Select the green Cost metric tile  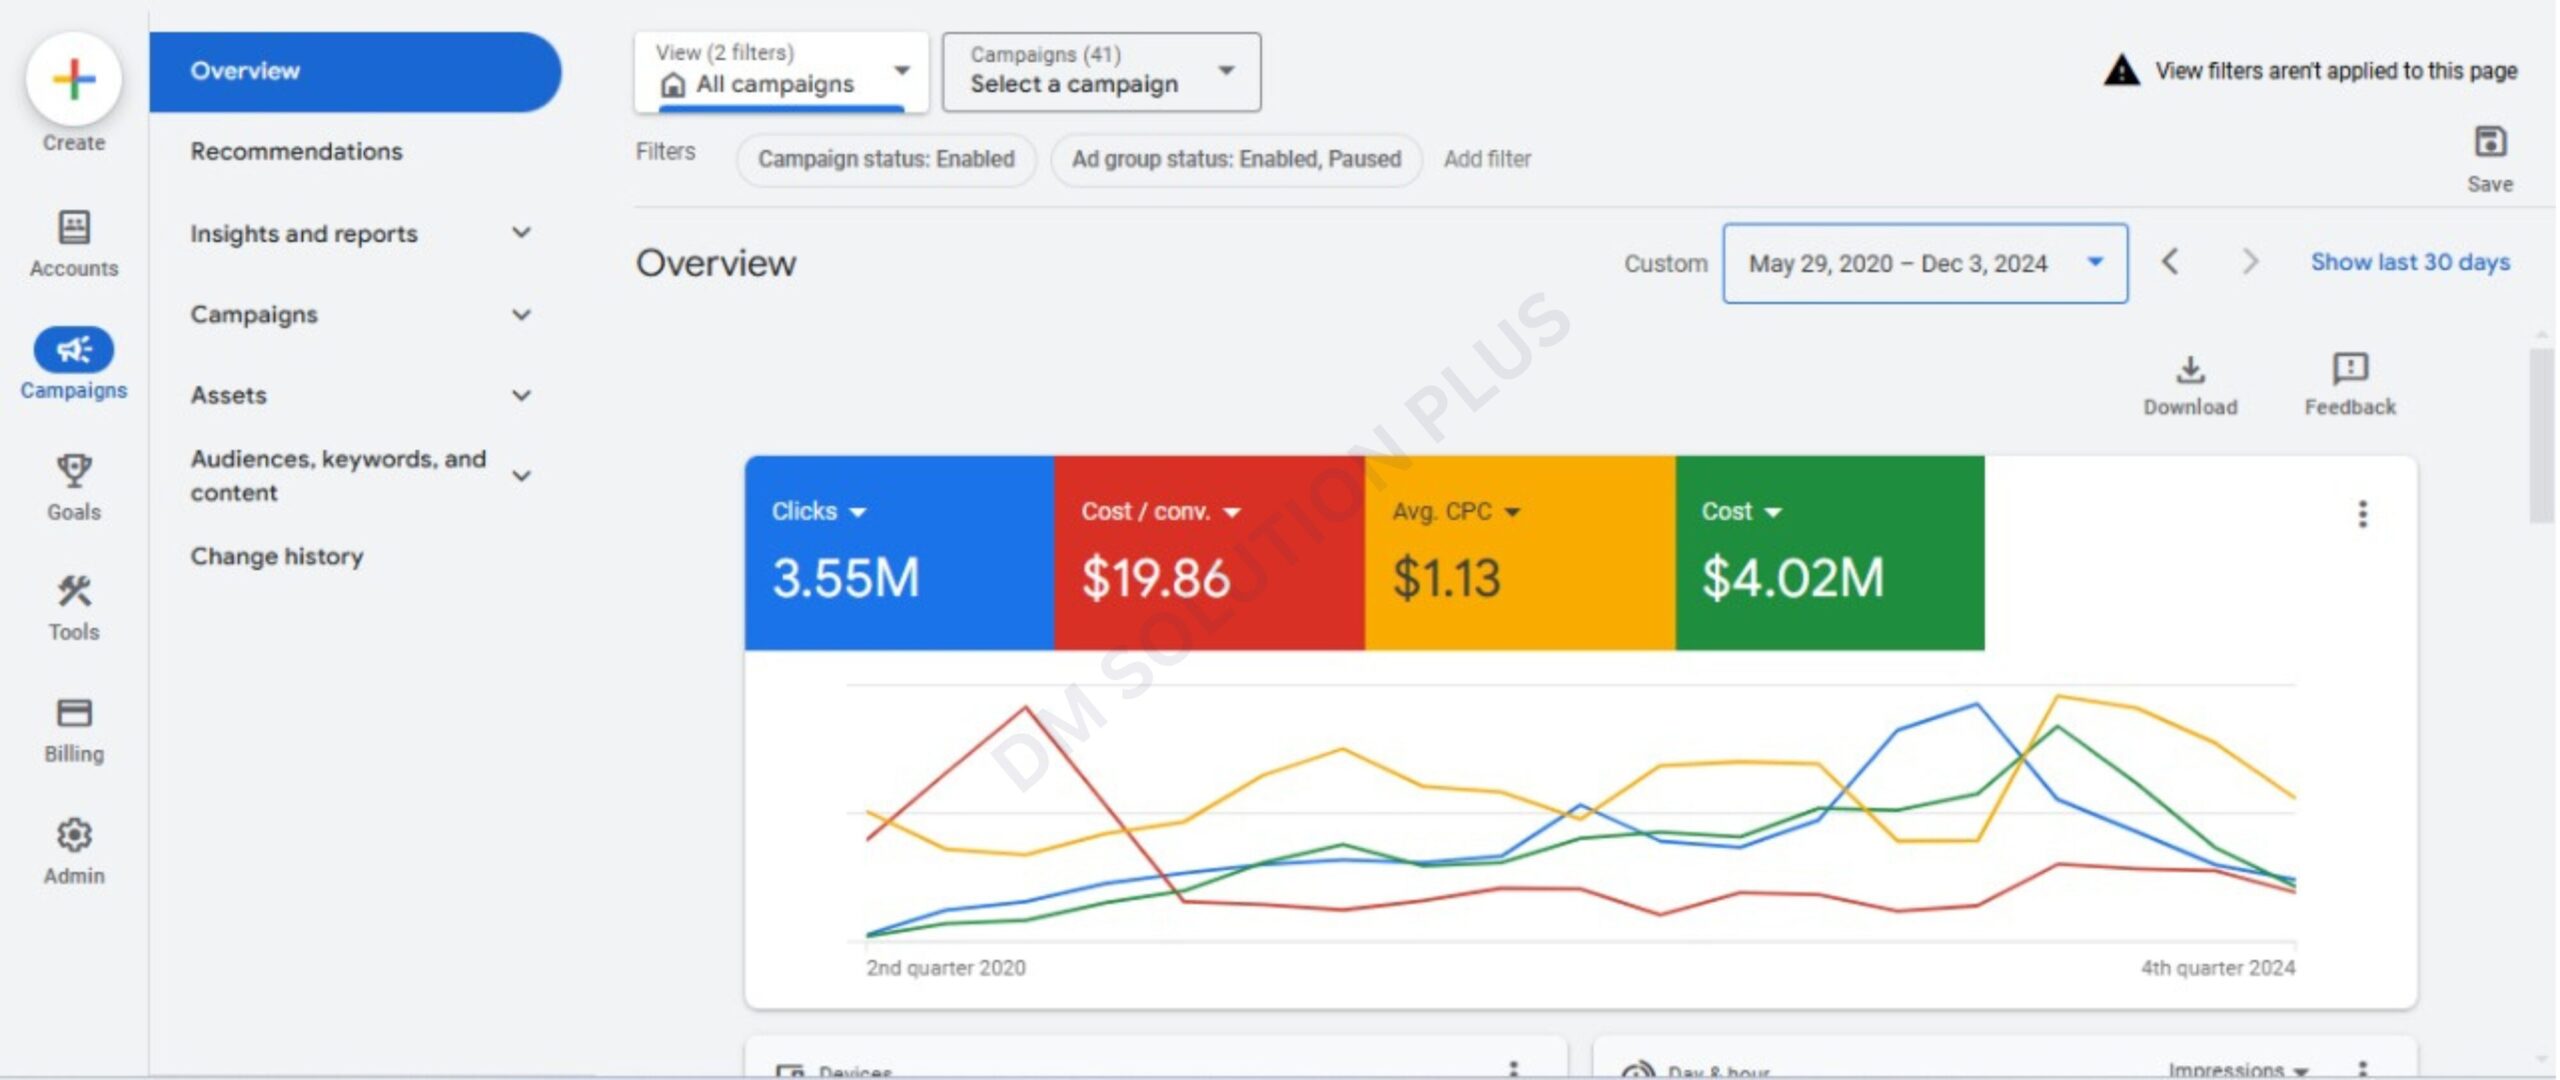(x=1828, y=554)
